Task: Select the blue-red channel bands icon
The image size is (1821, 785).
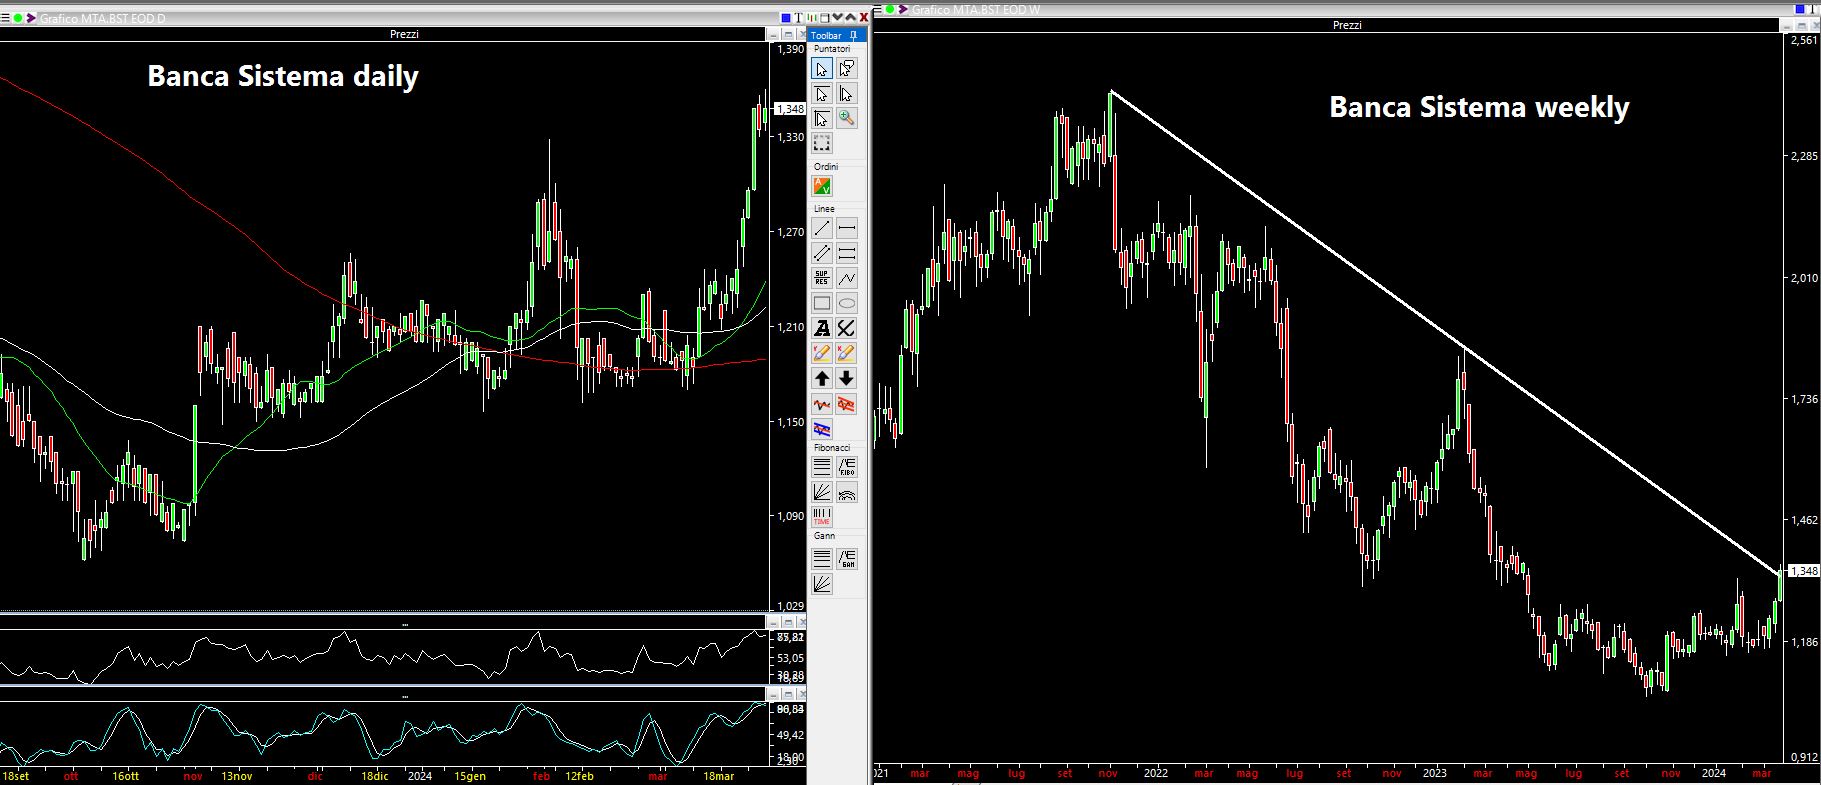Action: click(x=821, y=429)
